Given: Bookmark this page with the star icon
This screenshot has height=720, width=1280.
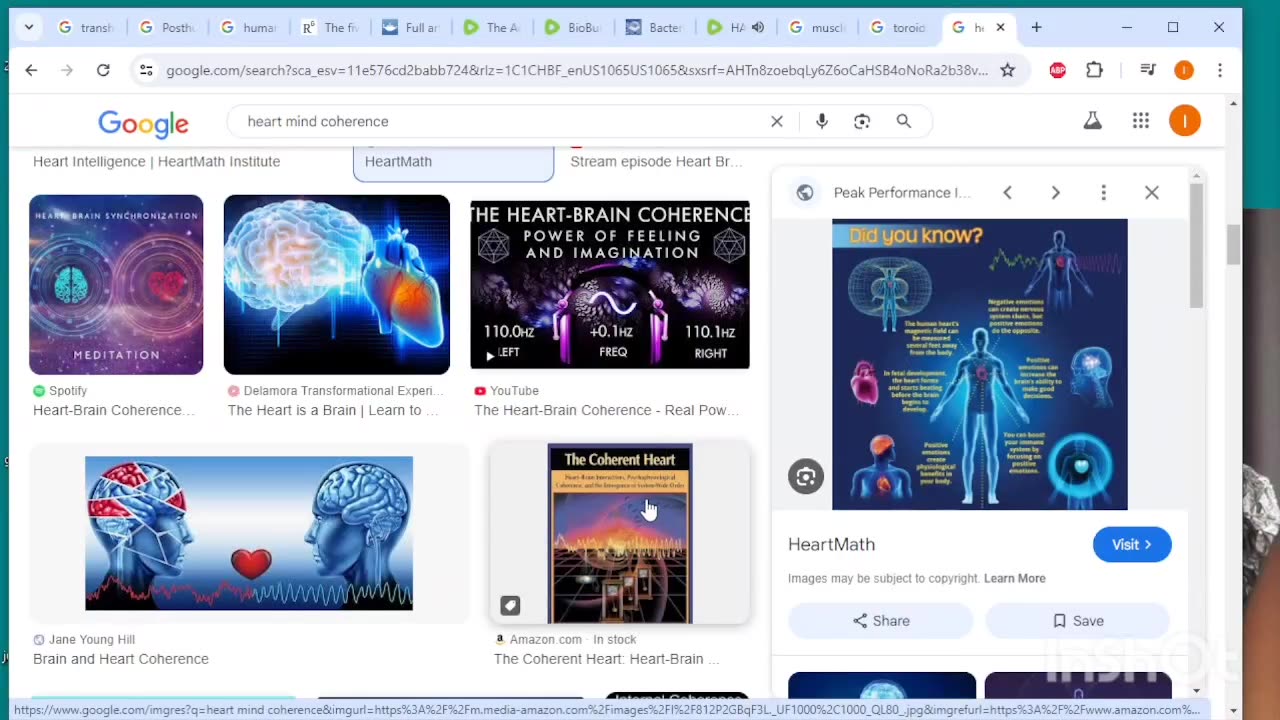Looking at the screenshot, I should (x=1008, y=70).
